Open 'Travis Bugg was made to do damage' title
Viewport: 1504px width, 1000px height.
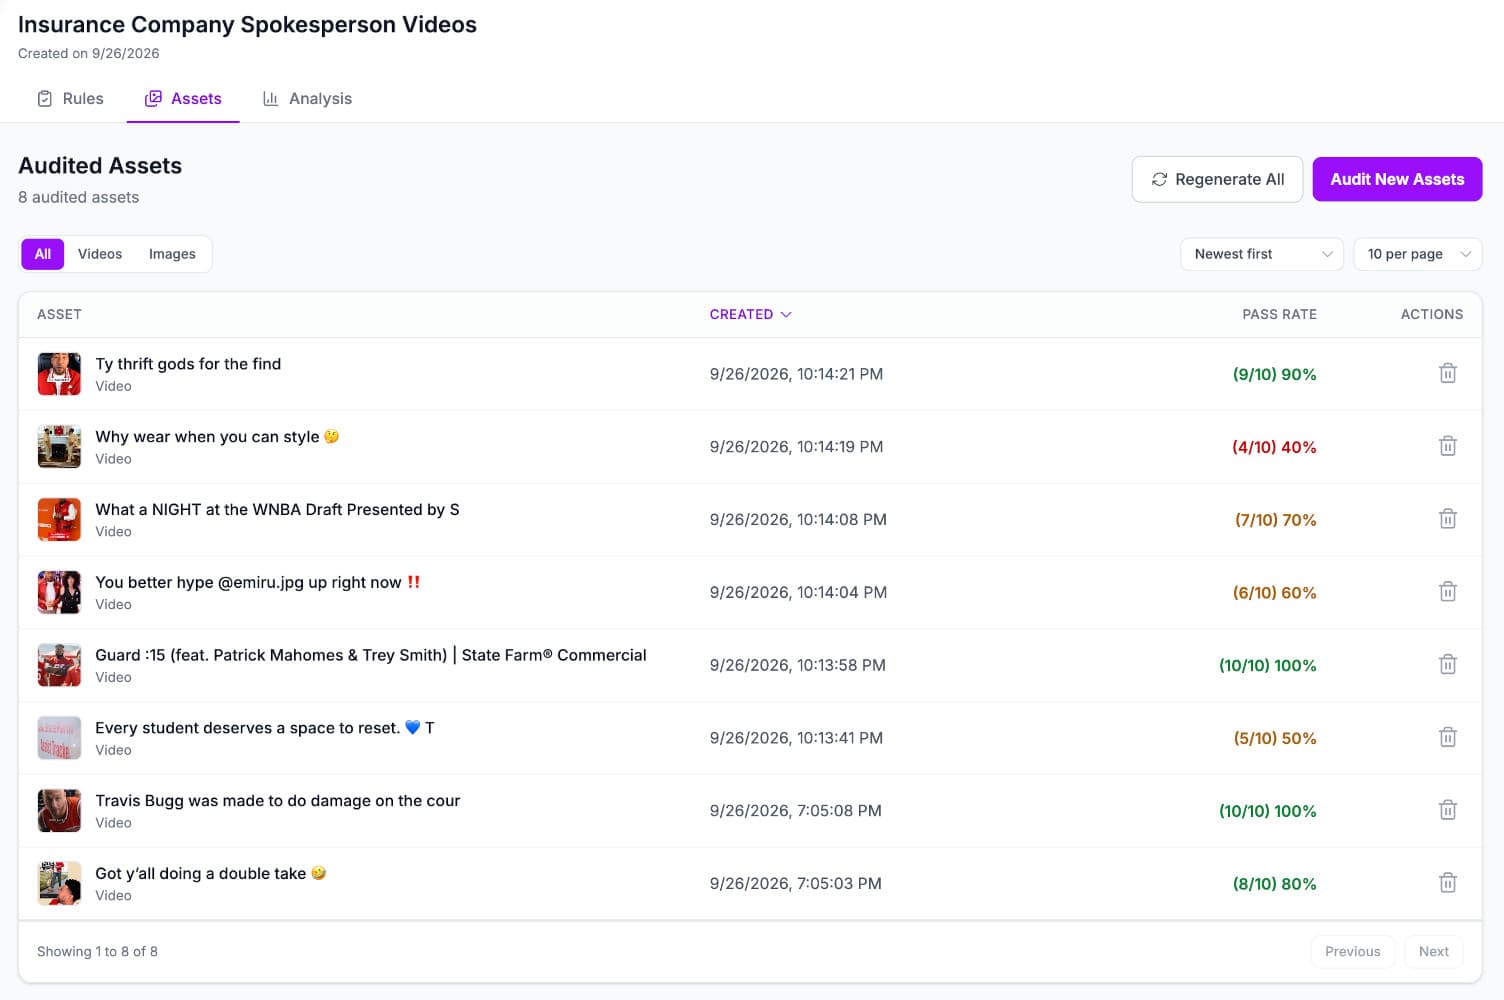[278, 801]
